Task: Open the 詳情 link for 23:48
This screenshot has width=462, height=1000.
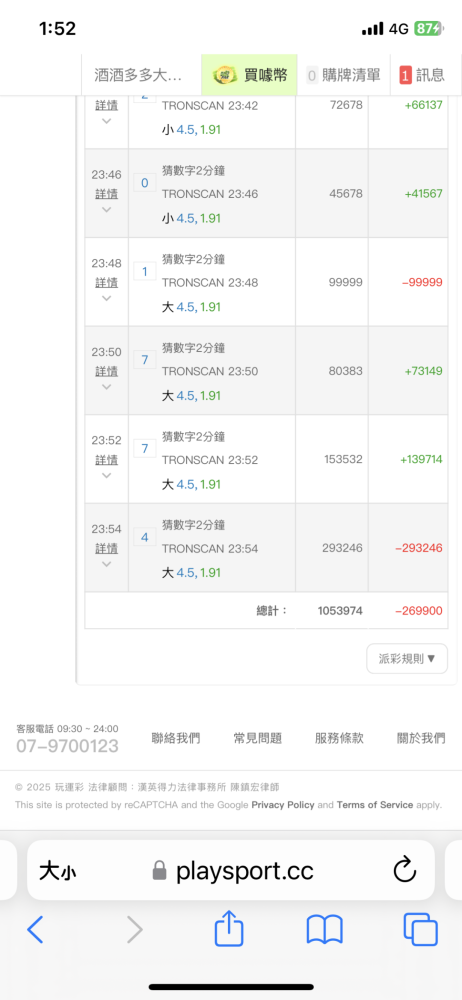Action: [x=107, y=283]
